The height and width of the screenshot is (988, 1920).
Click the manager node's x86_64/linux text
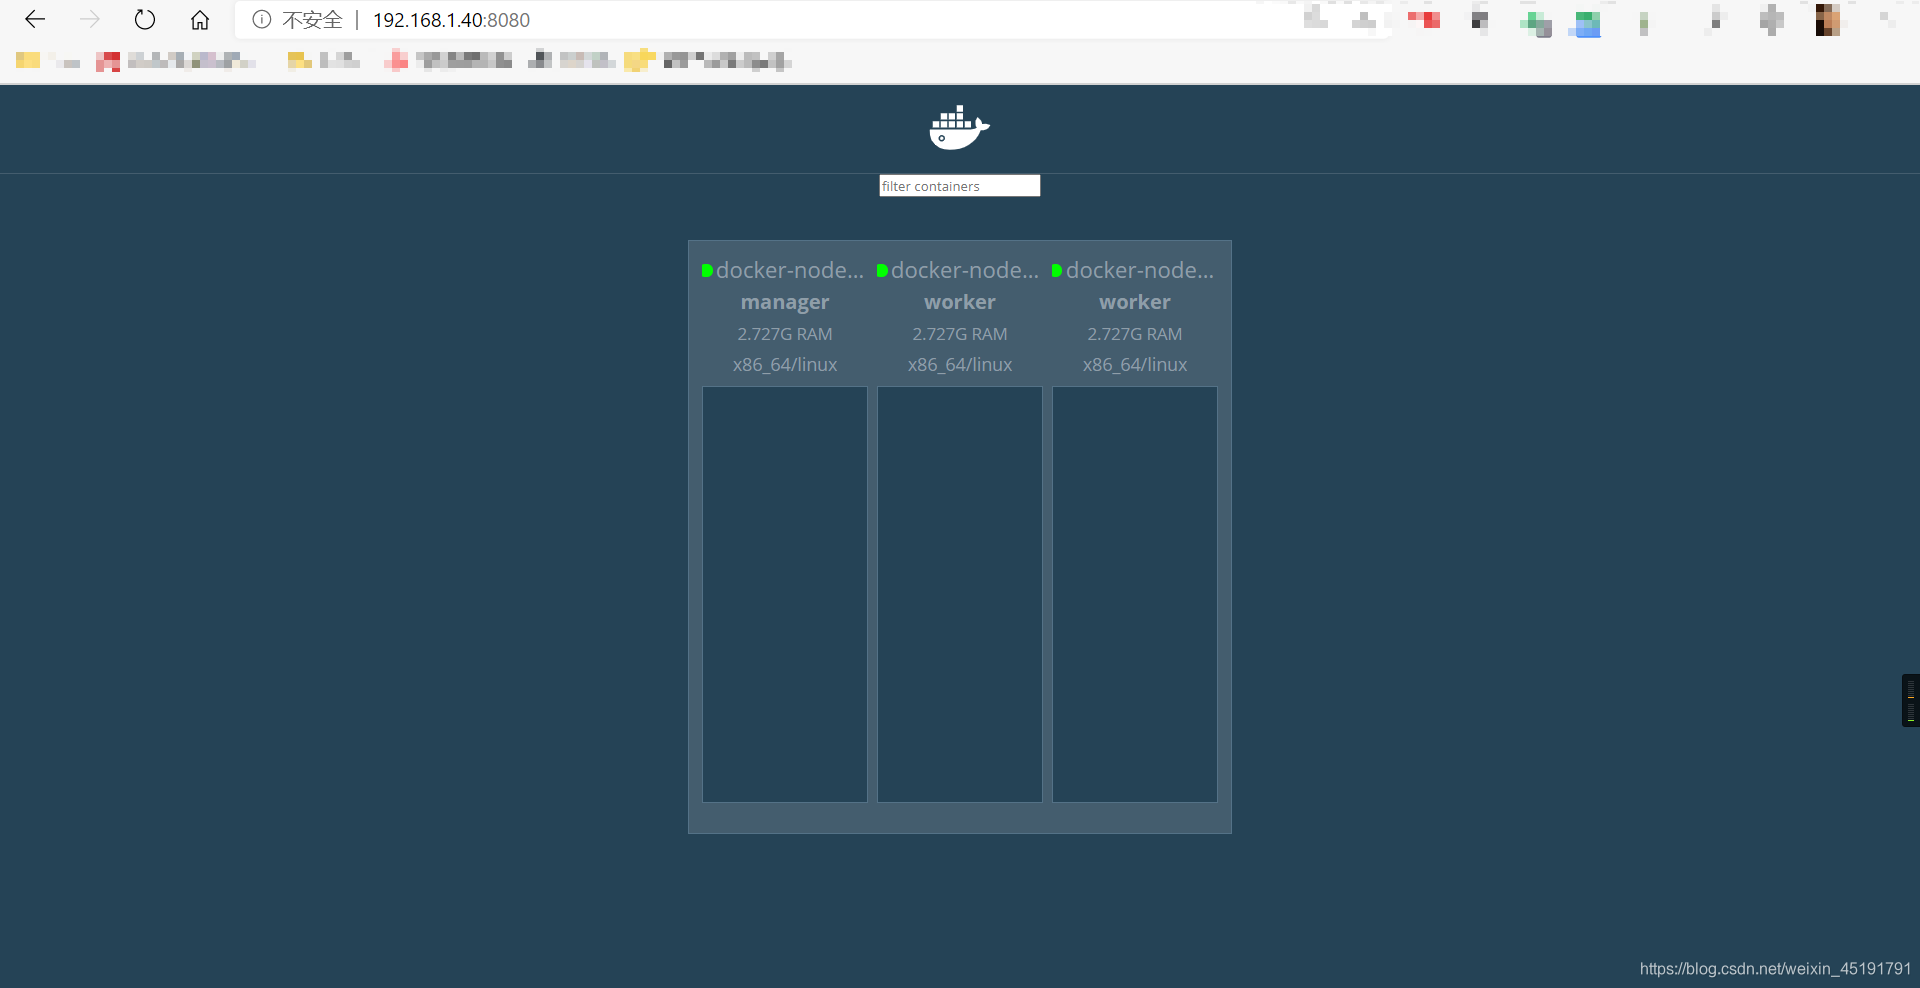click(x=785, y=365)
